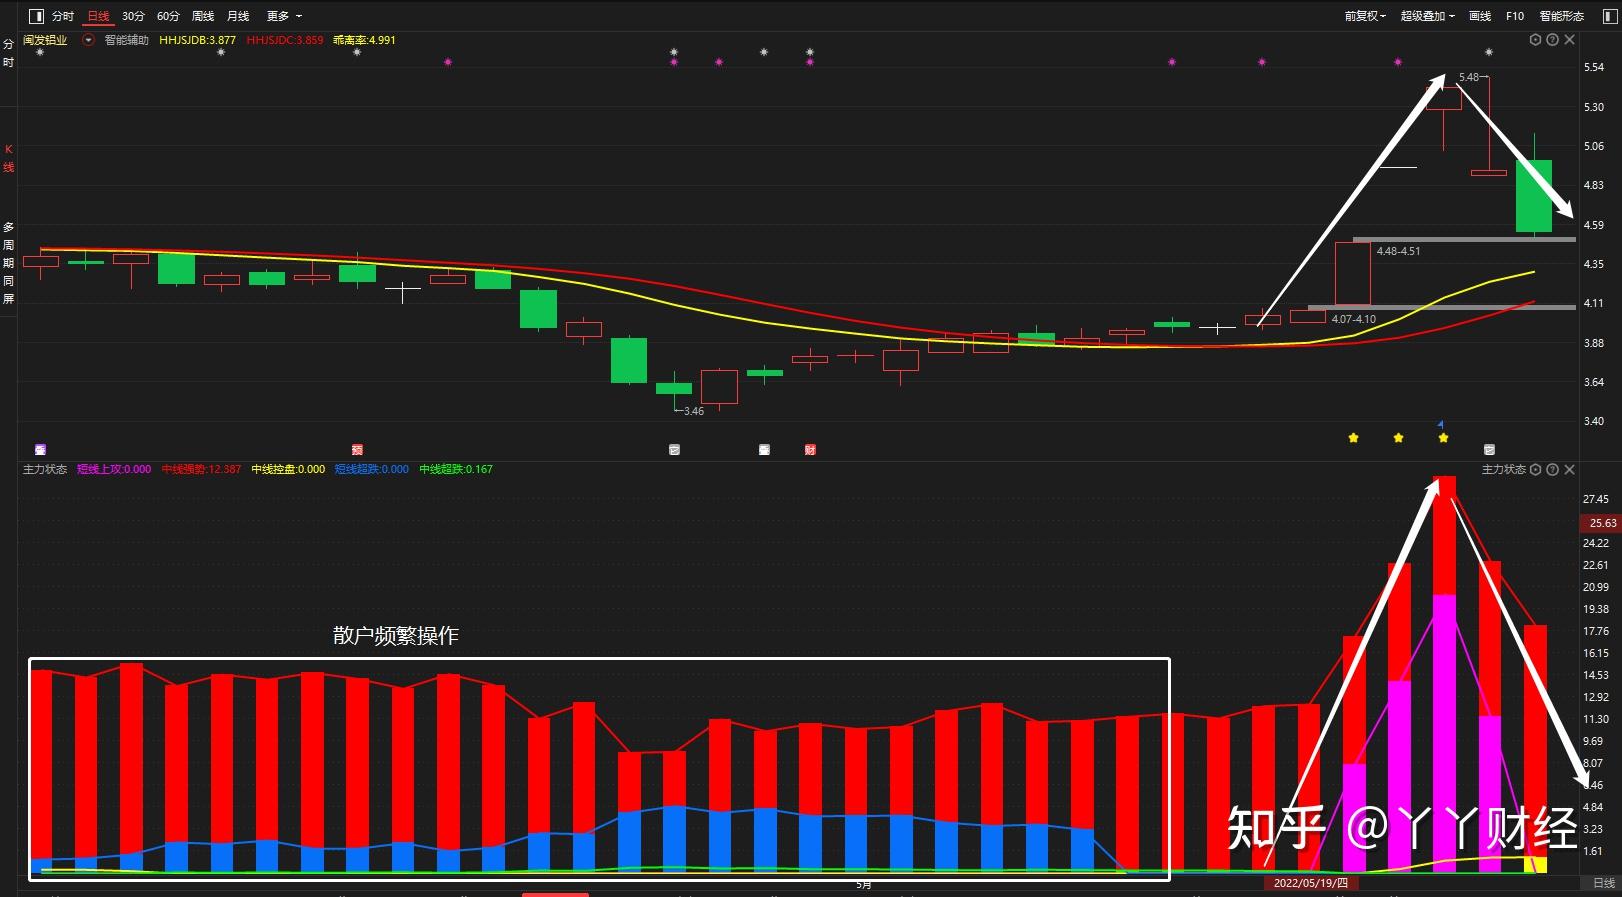Click 中线控盘:0.000 legend
This screenshot has width=1622, height=897.
coord(288,469)
